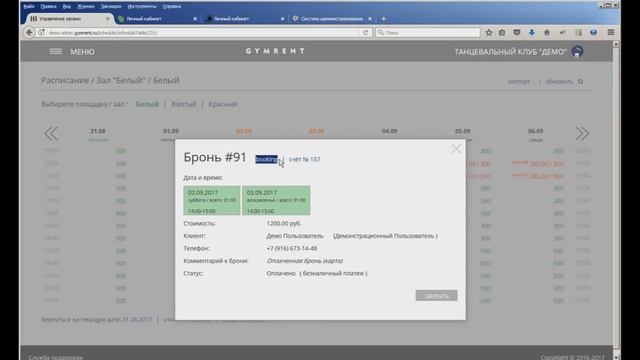Click the обновить refresh link
Image resolution: width=640 pixels, height=360 pixels.
tap(559, 82)
